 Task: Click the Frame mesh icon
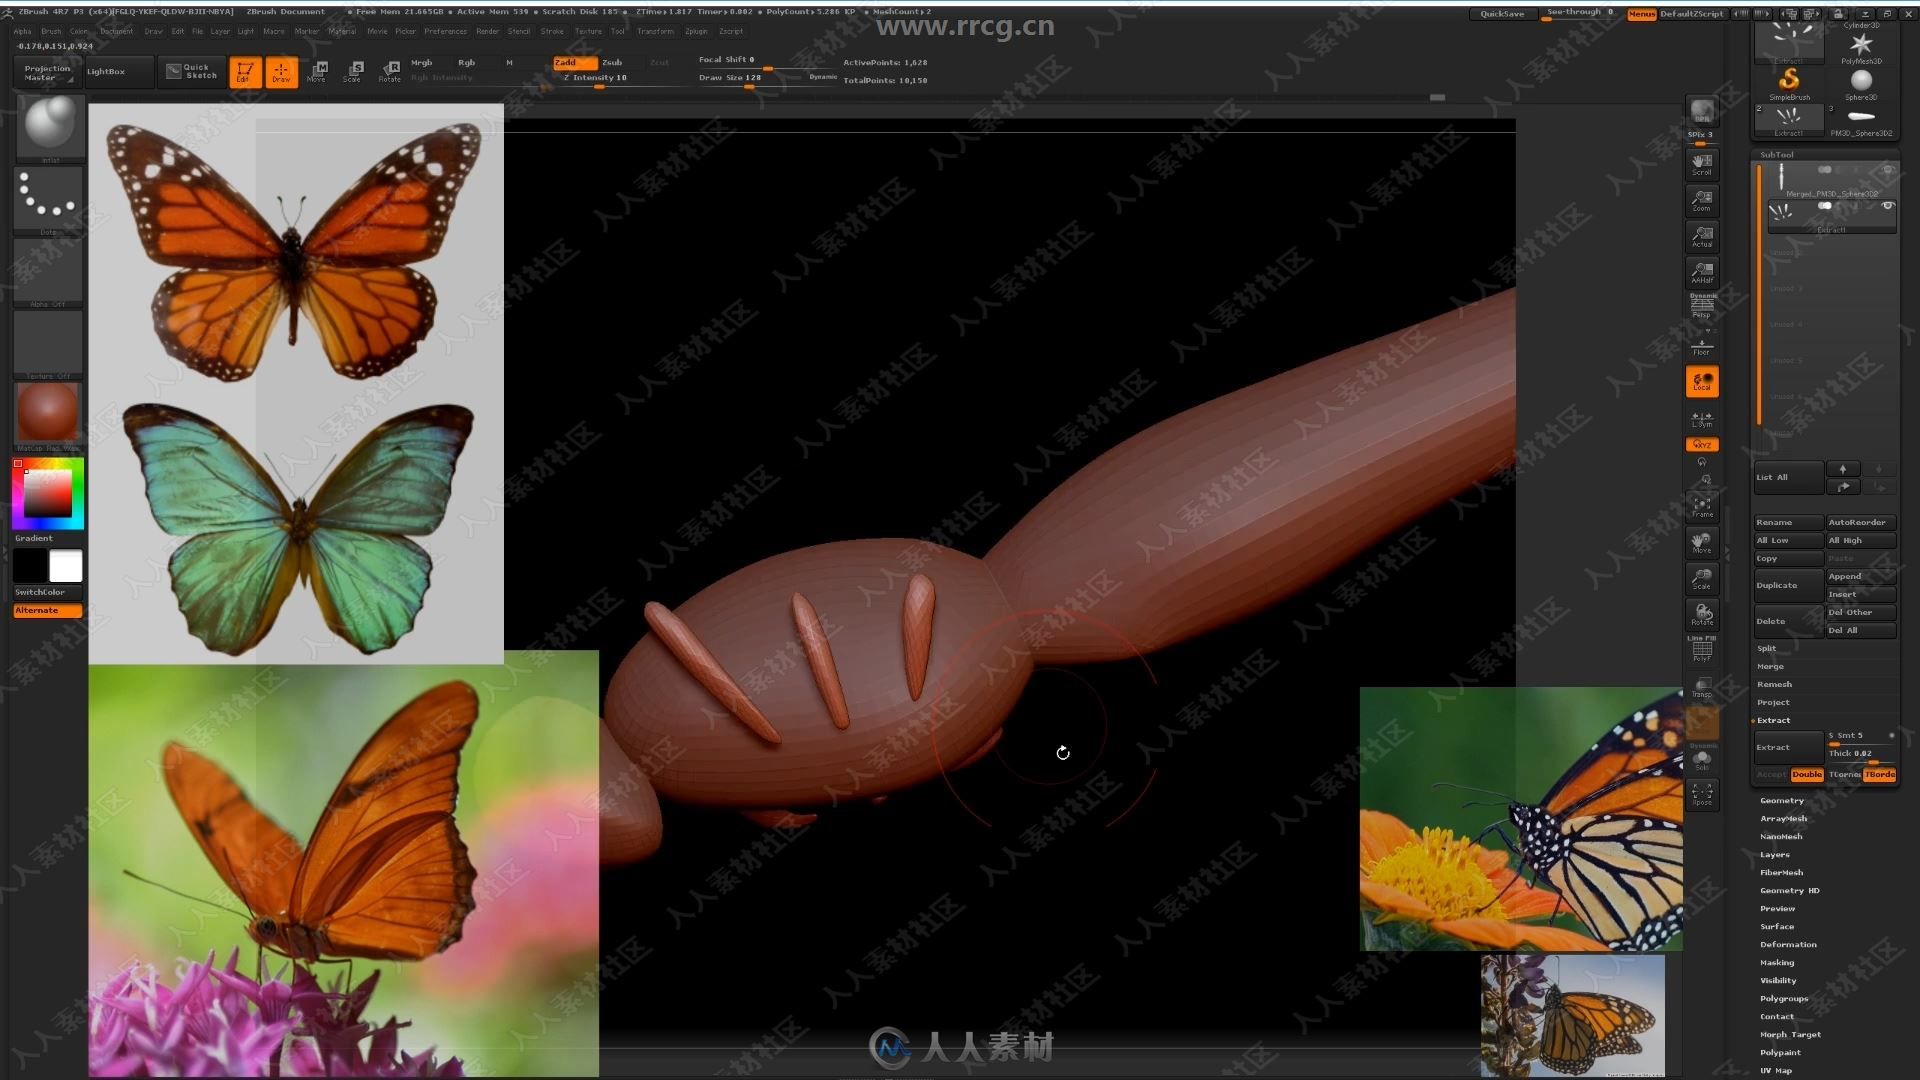click(1702, 507)
